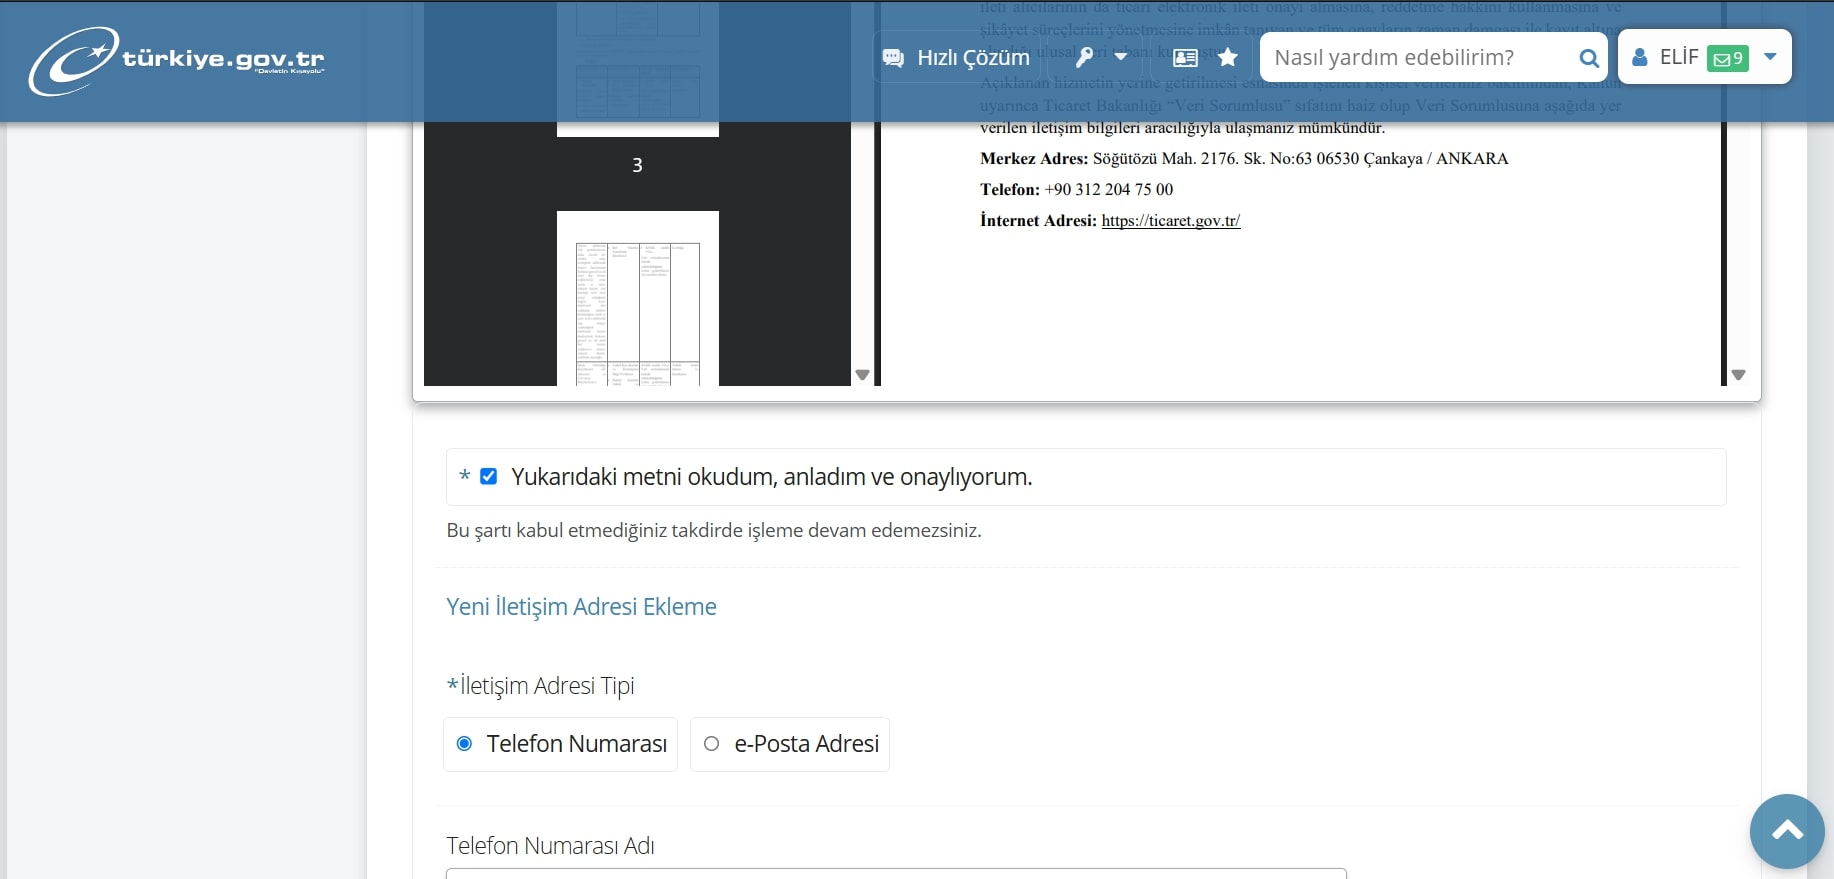Open Hızlı Çözüm quick help
1834x879 pixels.
tap(956, 58)
